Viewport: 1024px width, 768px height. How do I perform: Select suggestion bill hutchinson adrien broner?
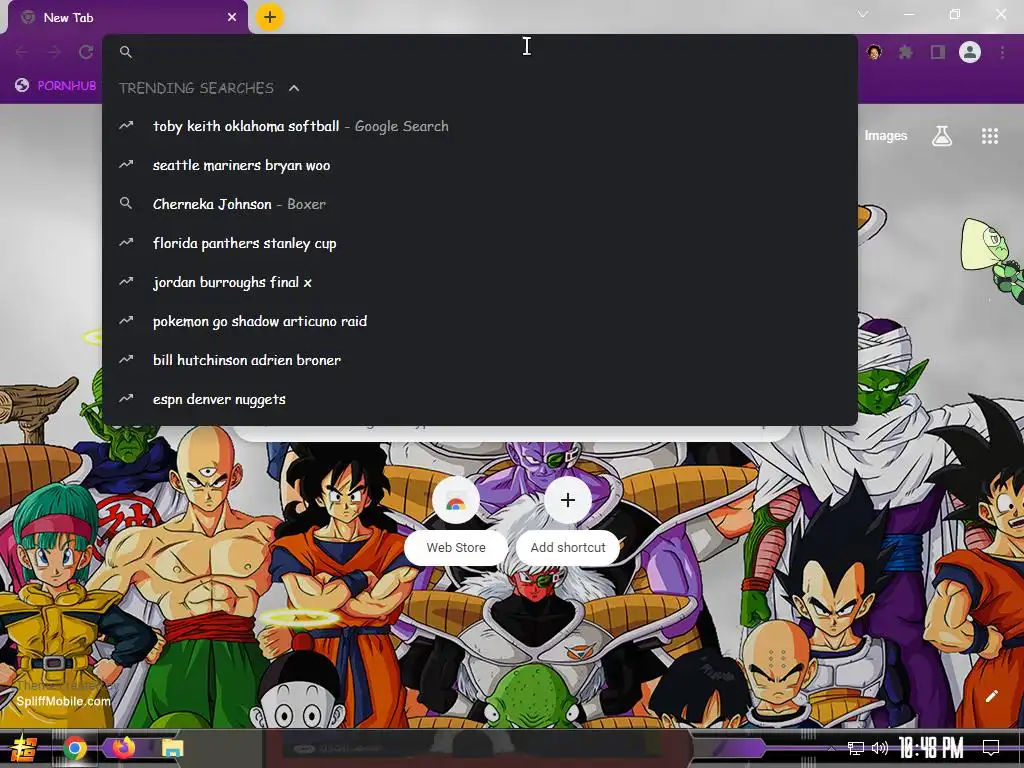click(x=480, y=360)
